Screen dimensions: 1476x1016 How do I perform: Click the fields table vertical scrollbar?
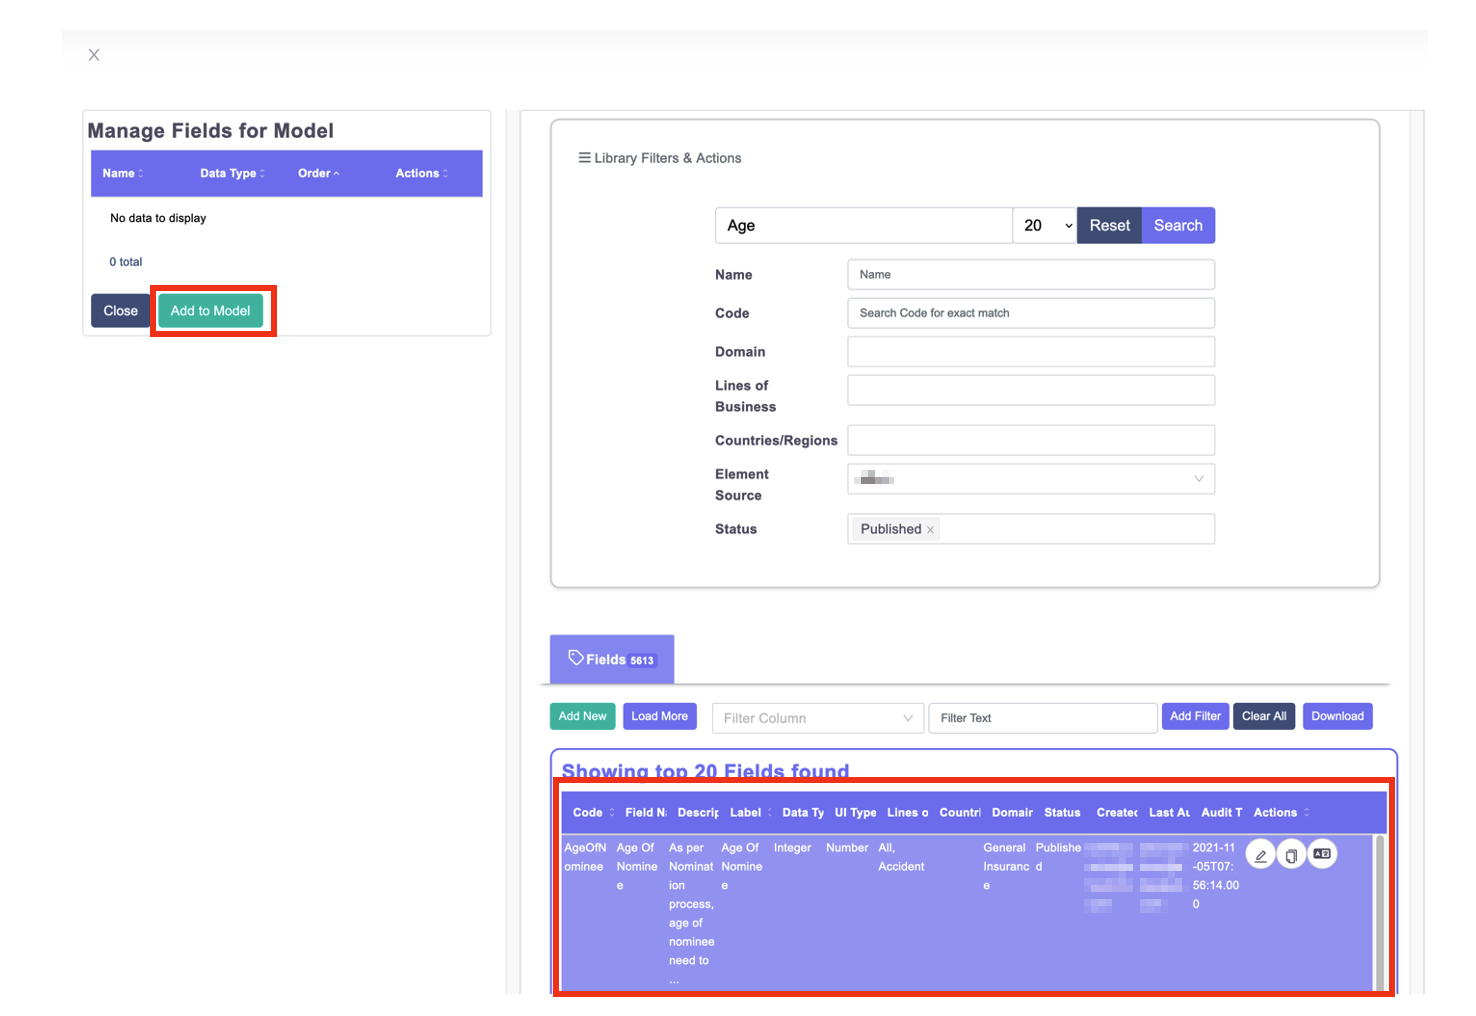click(x=1380, y=912)
